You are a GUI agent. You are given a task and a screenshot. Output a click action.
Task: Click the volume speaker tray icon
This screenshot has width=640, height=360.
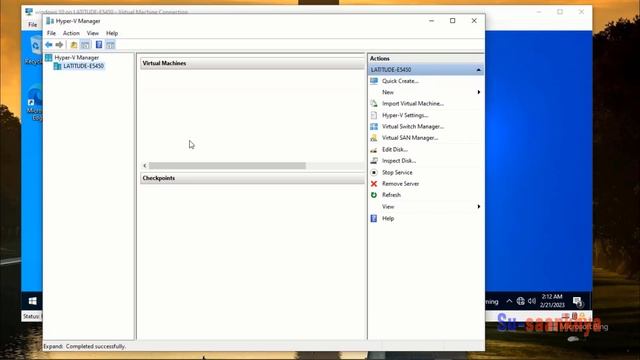pyautogui.click(x=531, y=301)
